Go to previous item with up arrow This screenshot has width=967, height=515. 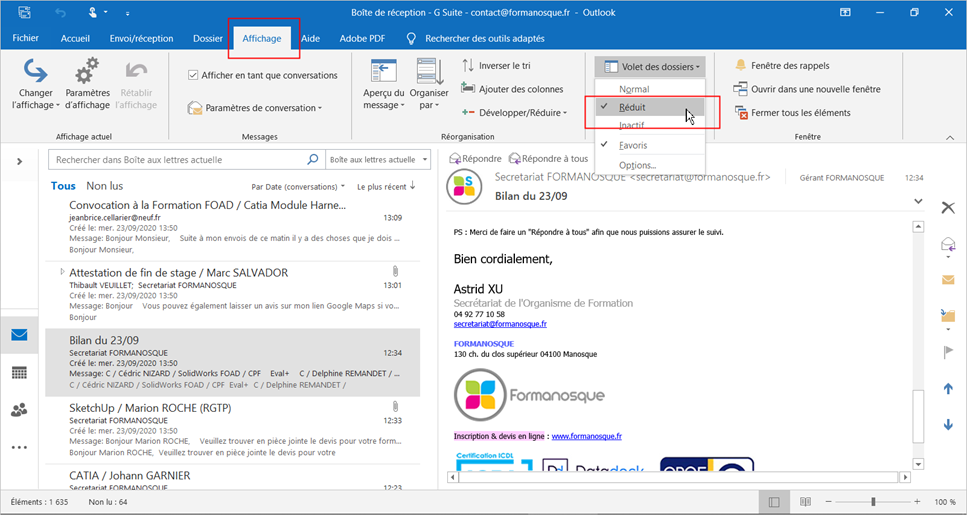[x=948, y=389]
